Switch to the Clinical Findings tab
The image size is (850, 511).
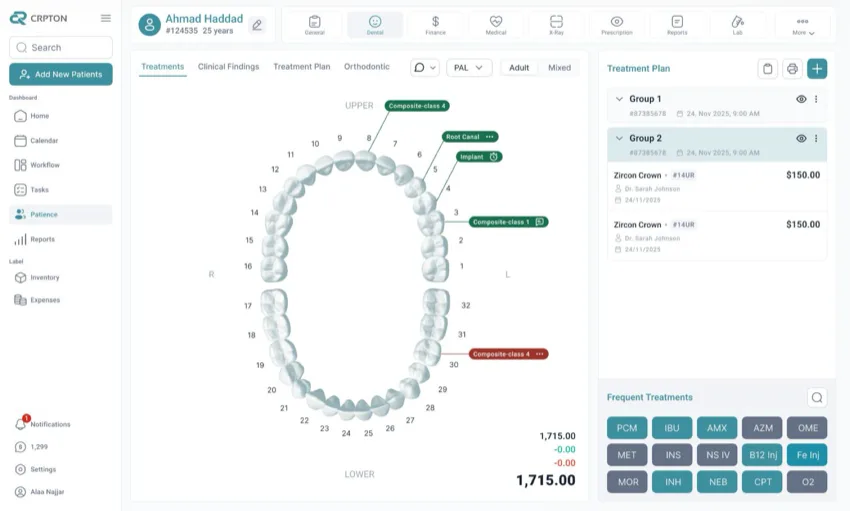click(x=228, y=67)
